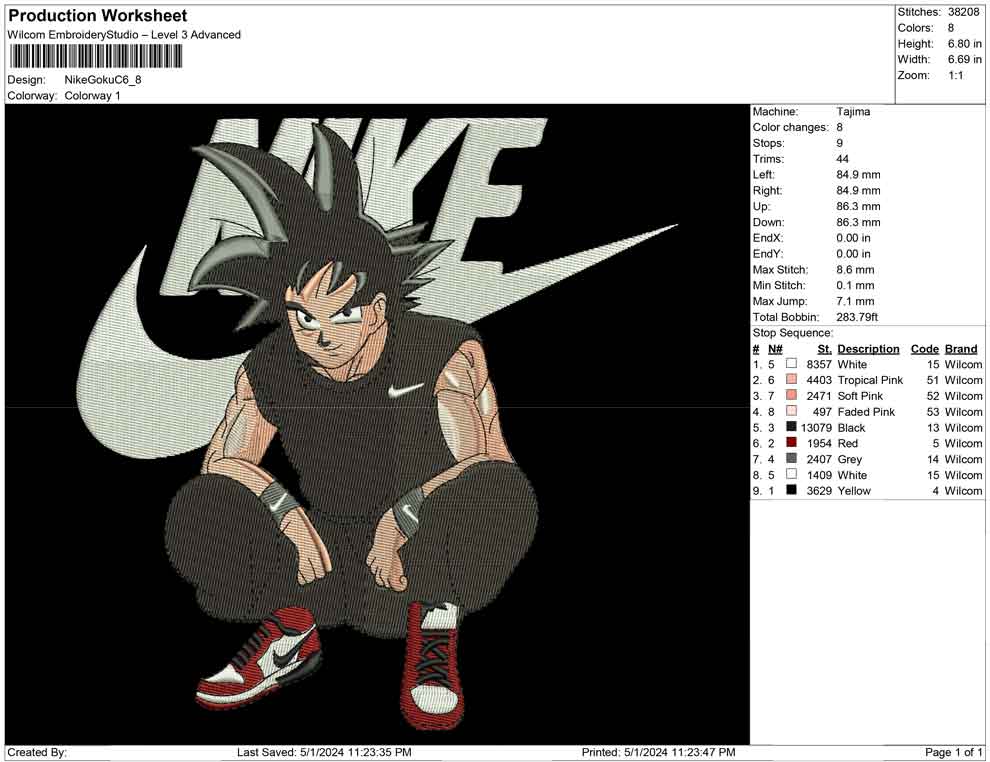990x762 pixels.
Task: Click the Up value '86.3 mm'
Action: tap(858, 206)
